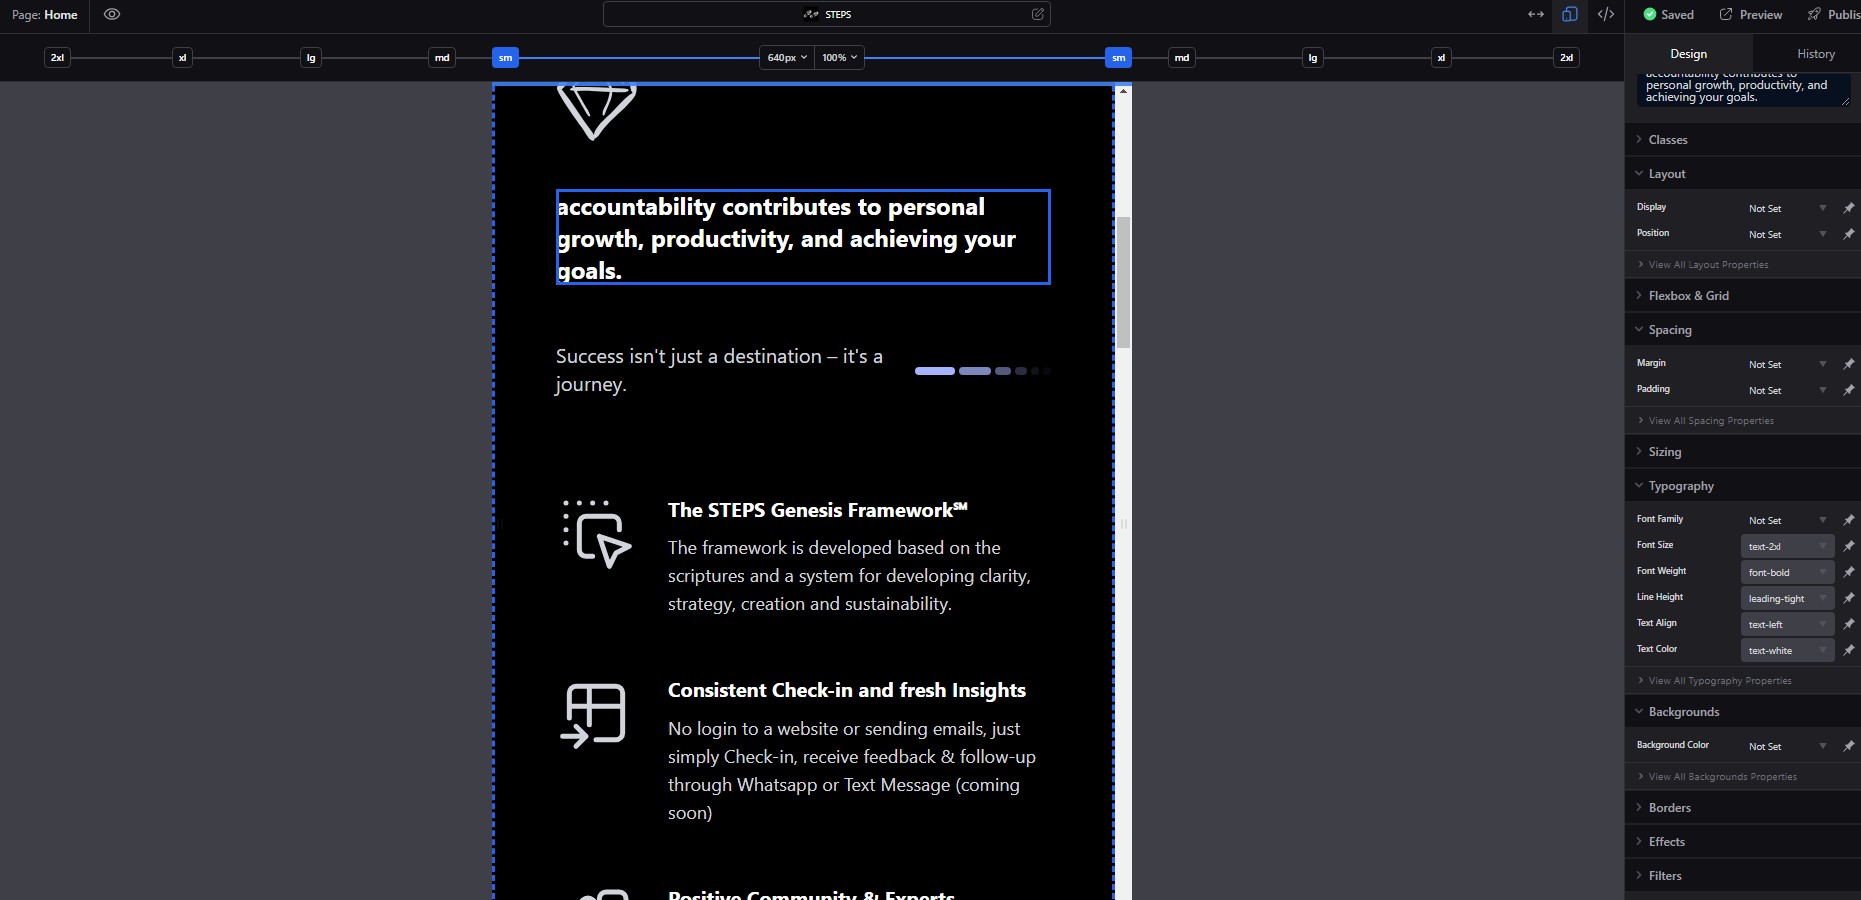Open the Display dropdown
This screenshot has width=1861, height=900.
pyautogui.click(x=1787, y=208)
